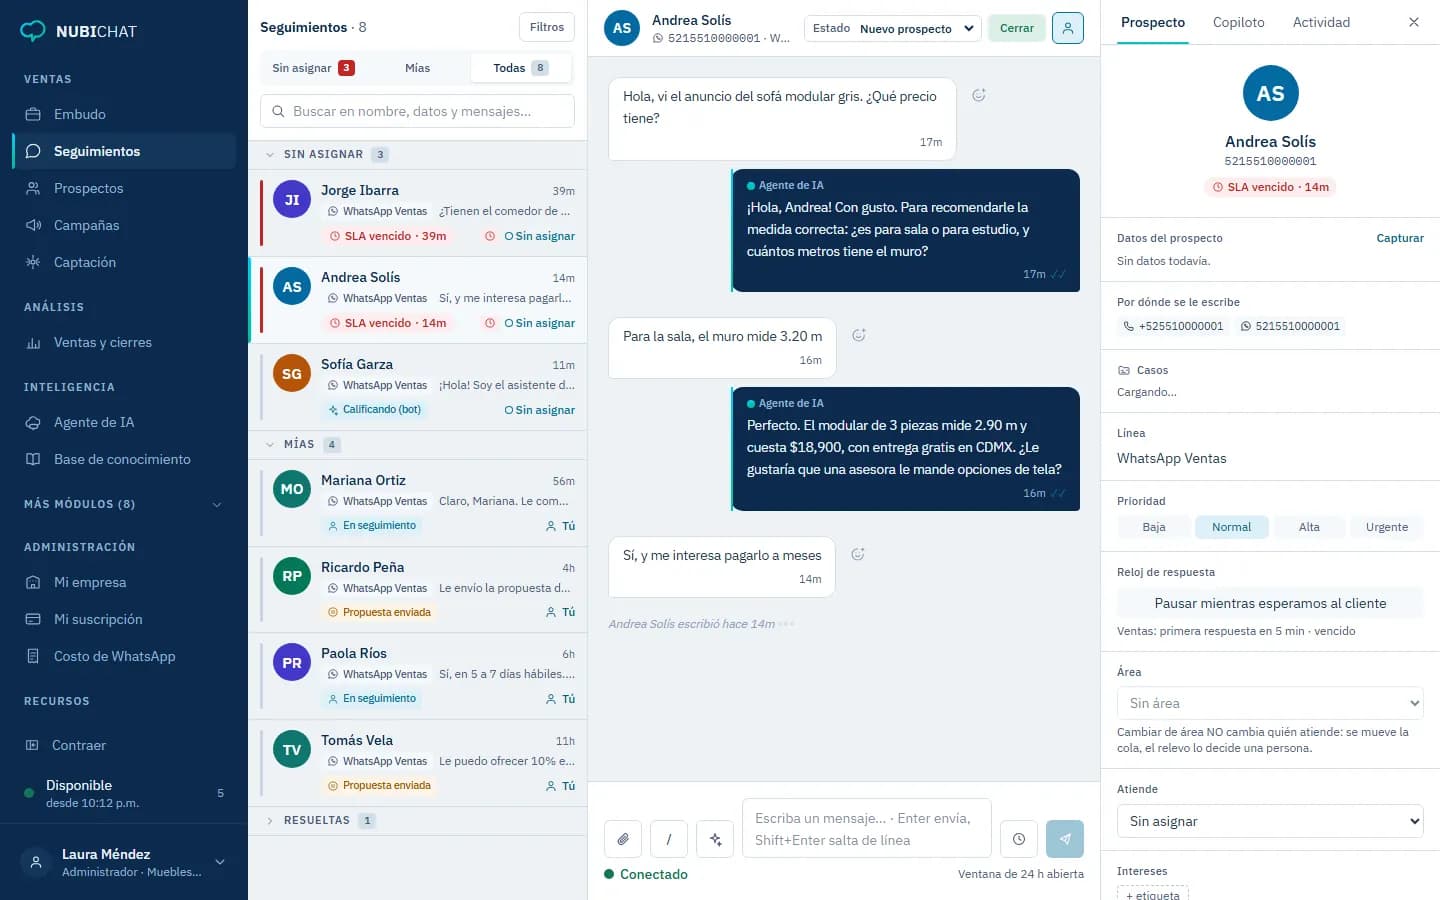The width and height of the screenshot is (1440, 900).
Task: Expand the RESUELTAS group
Action: tap(418, 820)
